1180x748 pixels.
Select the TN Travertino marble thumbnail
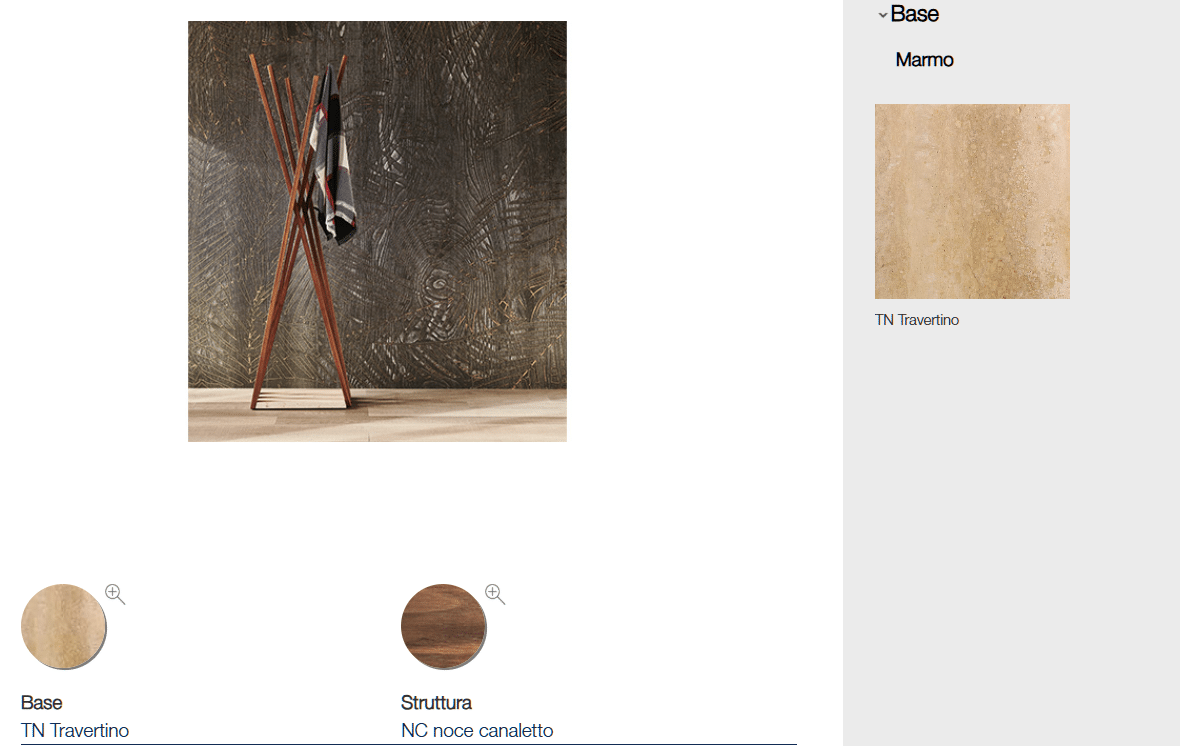pos(972,201)
